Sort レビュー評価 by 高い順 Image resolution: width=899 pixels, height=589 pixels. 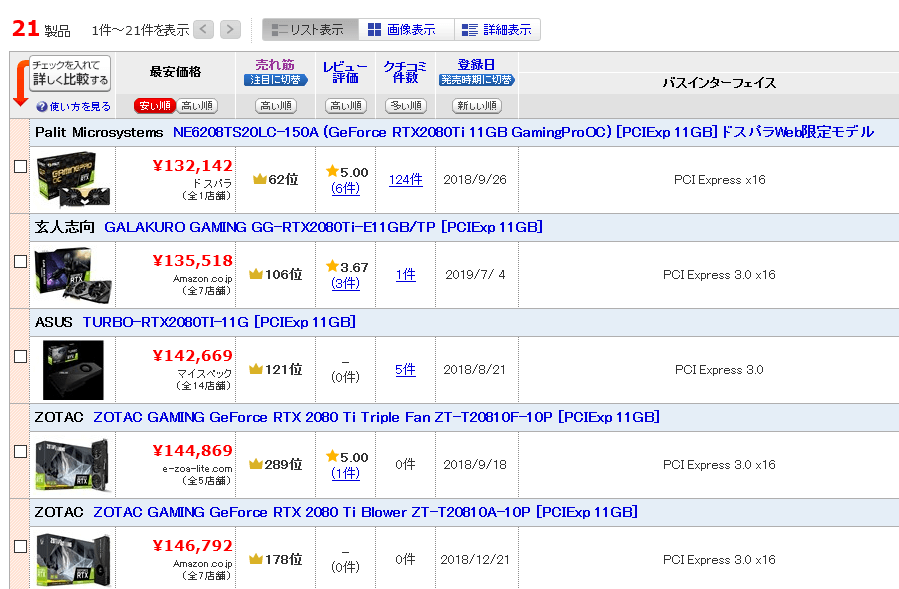[x=346, y=106]
